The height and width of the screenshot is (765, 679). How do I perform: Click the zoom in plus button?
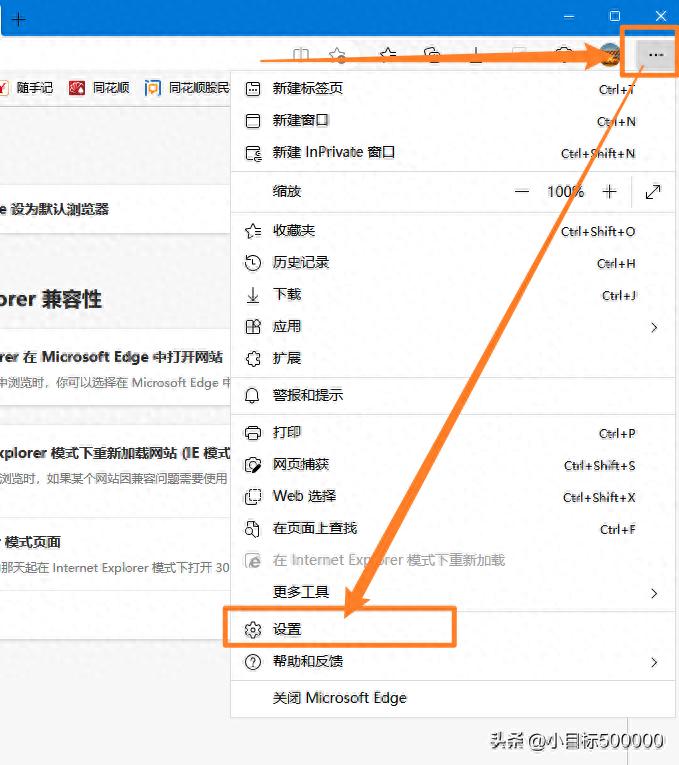click(610, 191)
